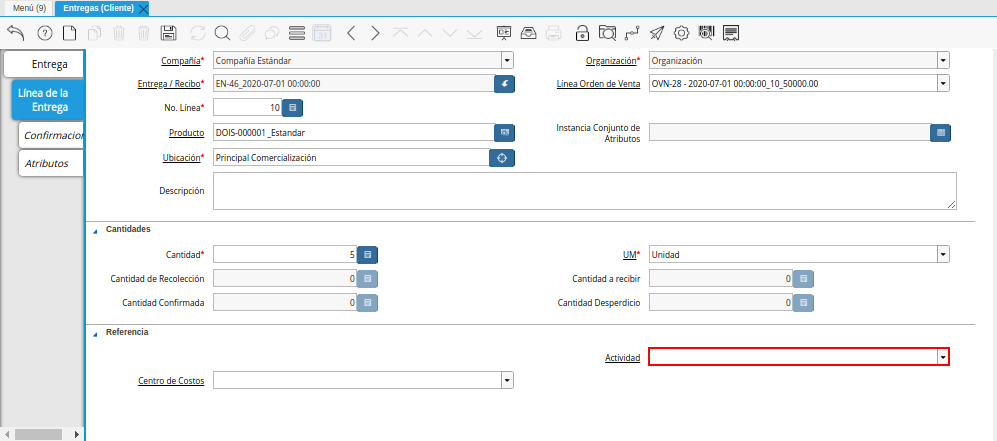Click the paperclip attachment icon
Image resolution: width=997 pixels, height=441 pixels.
click(247, 33)
